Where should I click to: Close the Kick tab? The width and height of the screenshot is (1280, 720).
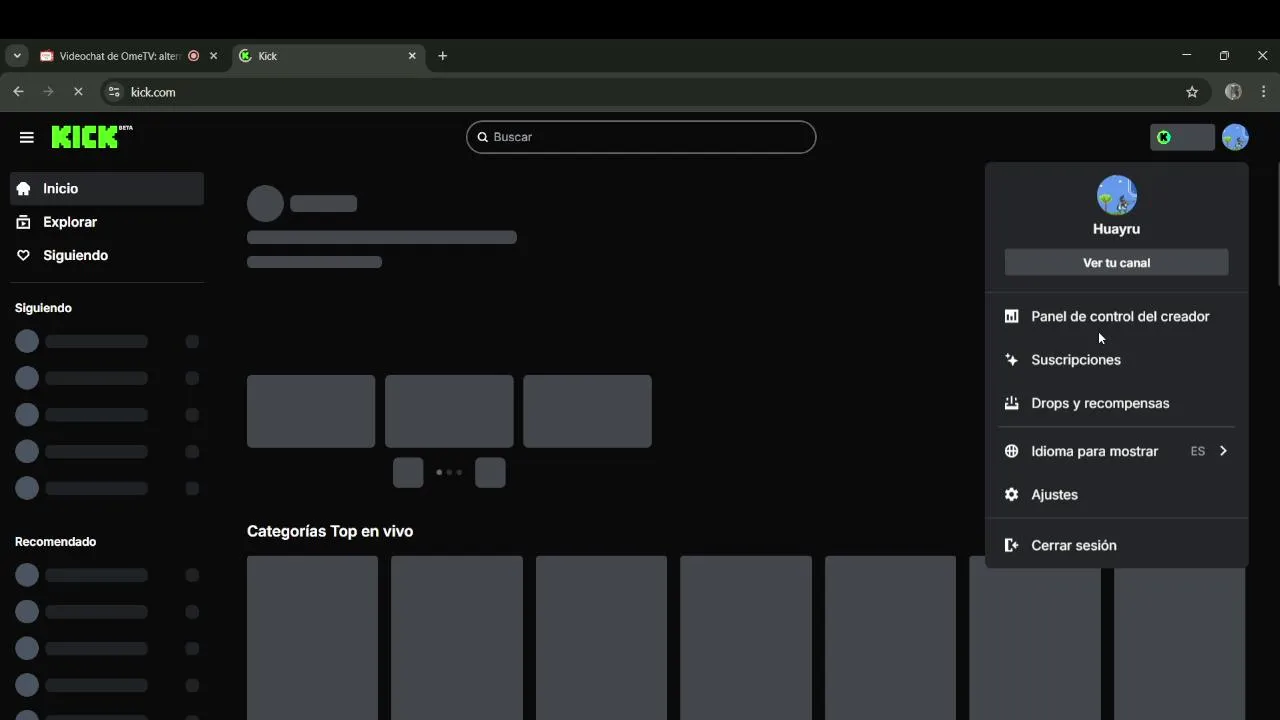click(412, 56)
